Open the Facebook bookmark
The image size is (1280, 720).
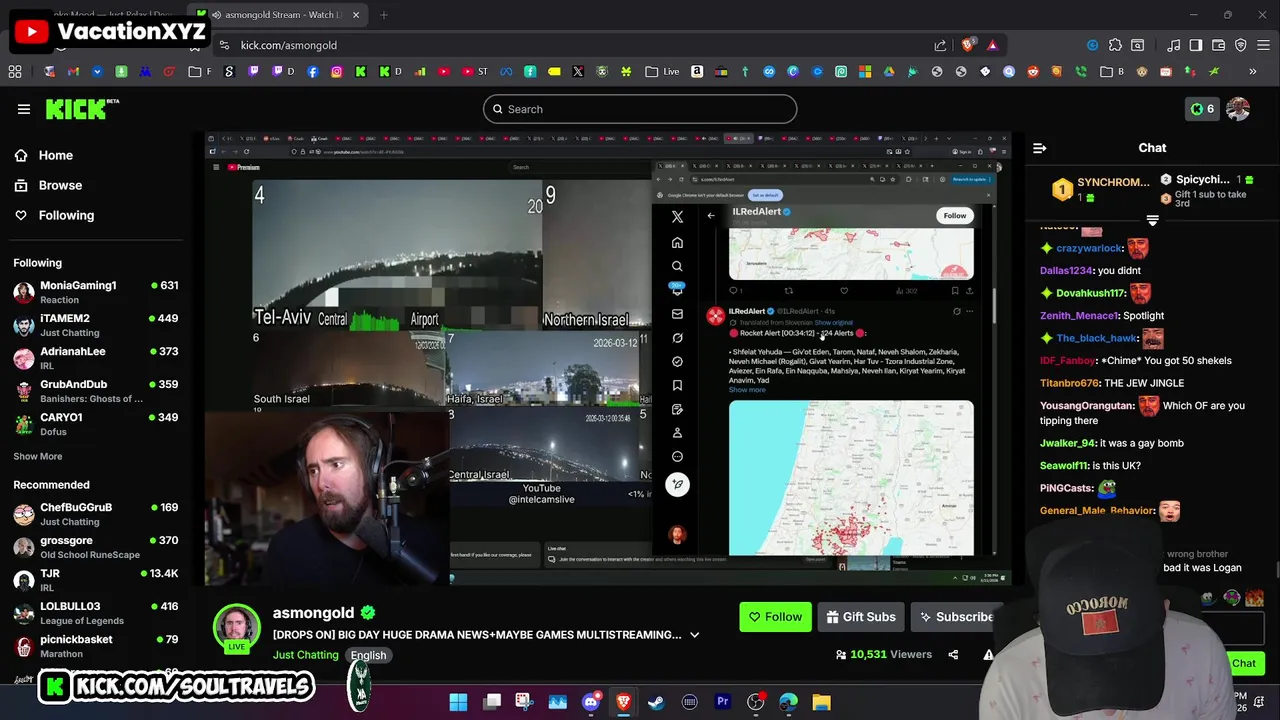313,72
